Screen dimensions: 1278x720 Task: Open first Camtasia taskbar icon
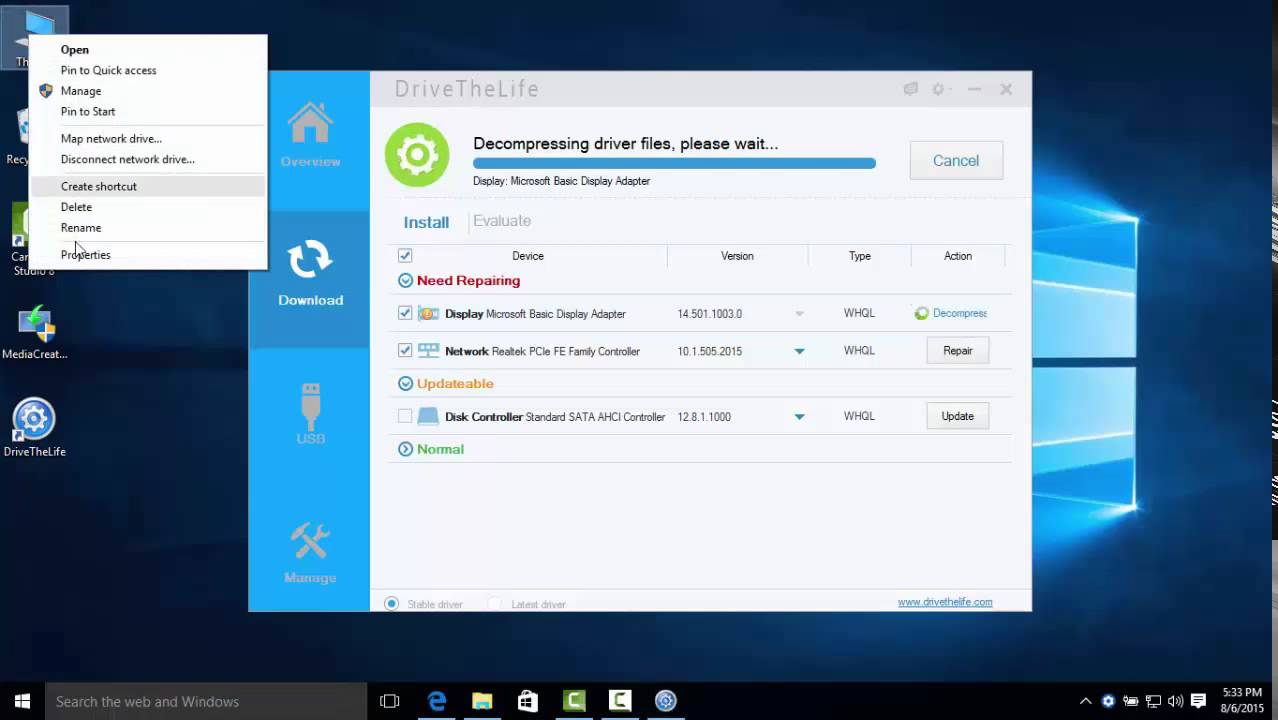pos(574,701)
